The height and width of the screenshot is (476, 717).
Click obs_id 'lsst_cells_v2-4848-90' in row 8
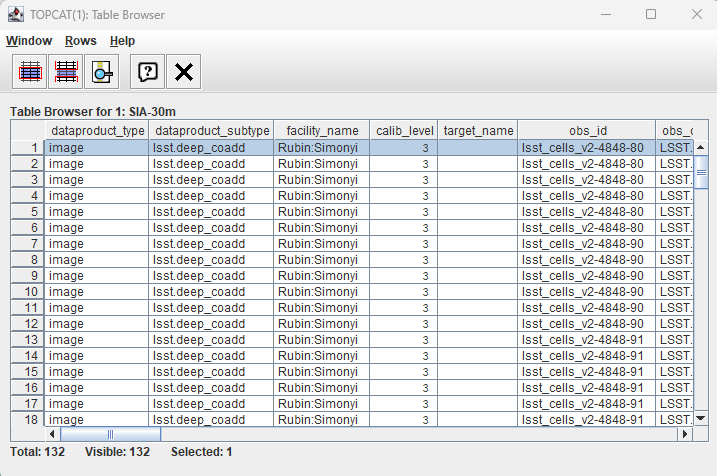pos(587,260)
